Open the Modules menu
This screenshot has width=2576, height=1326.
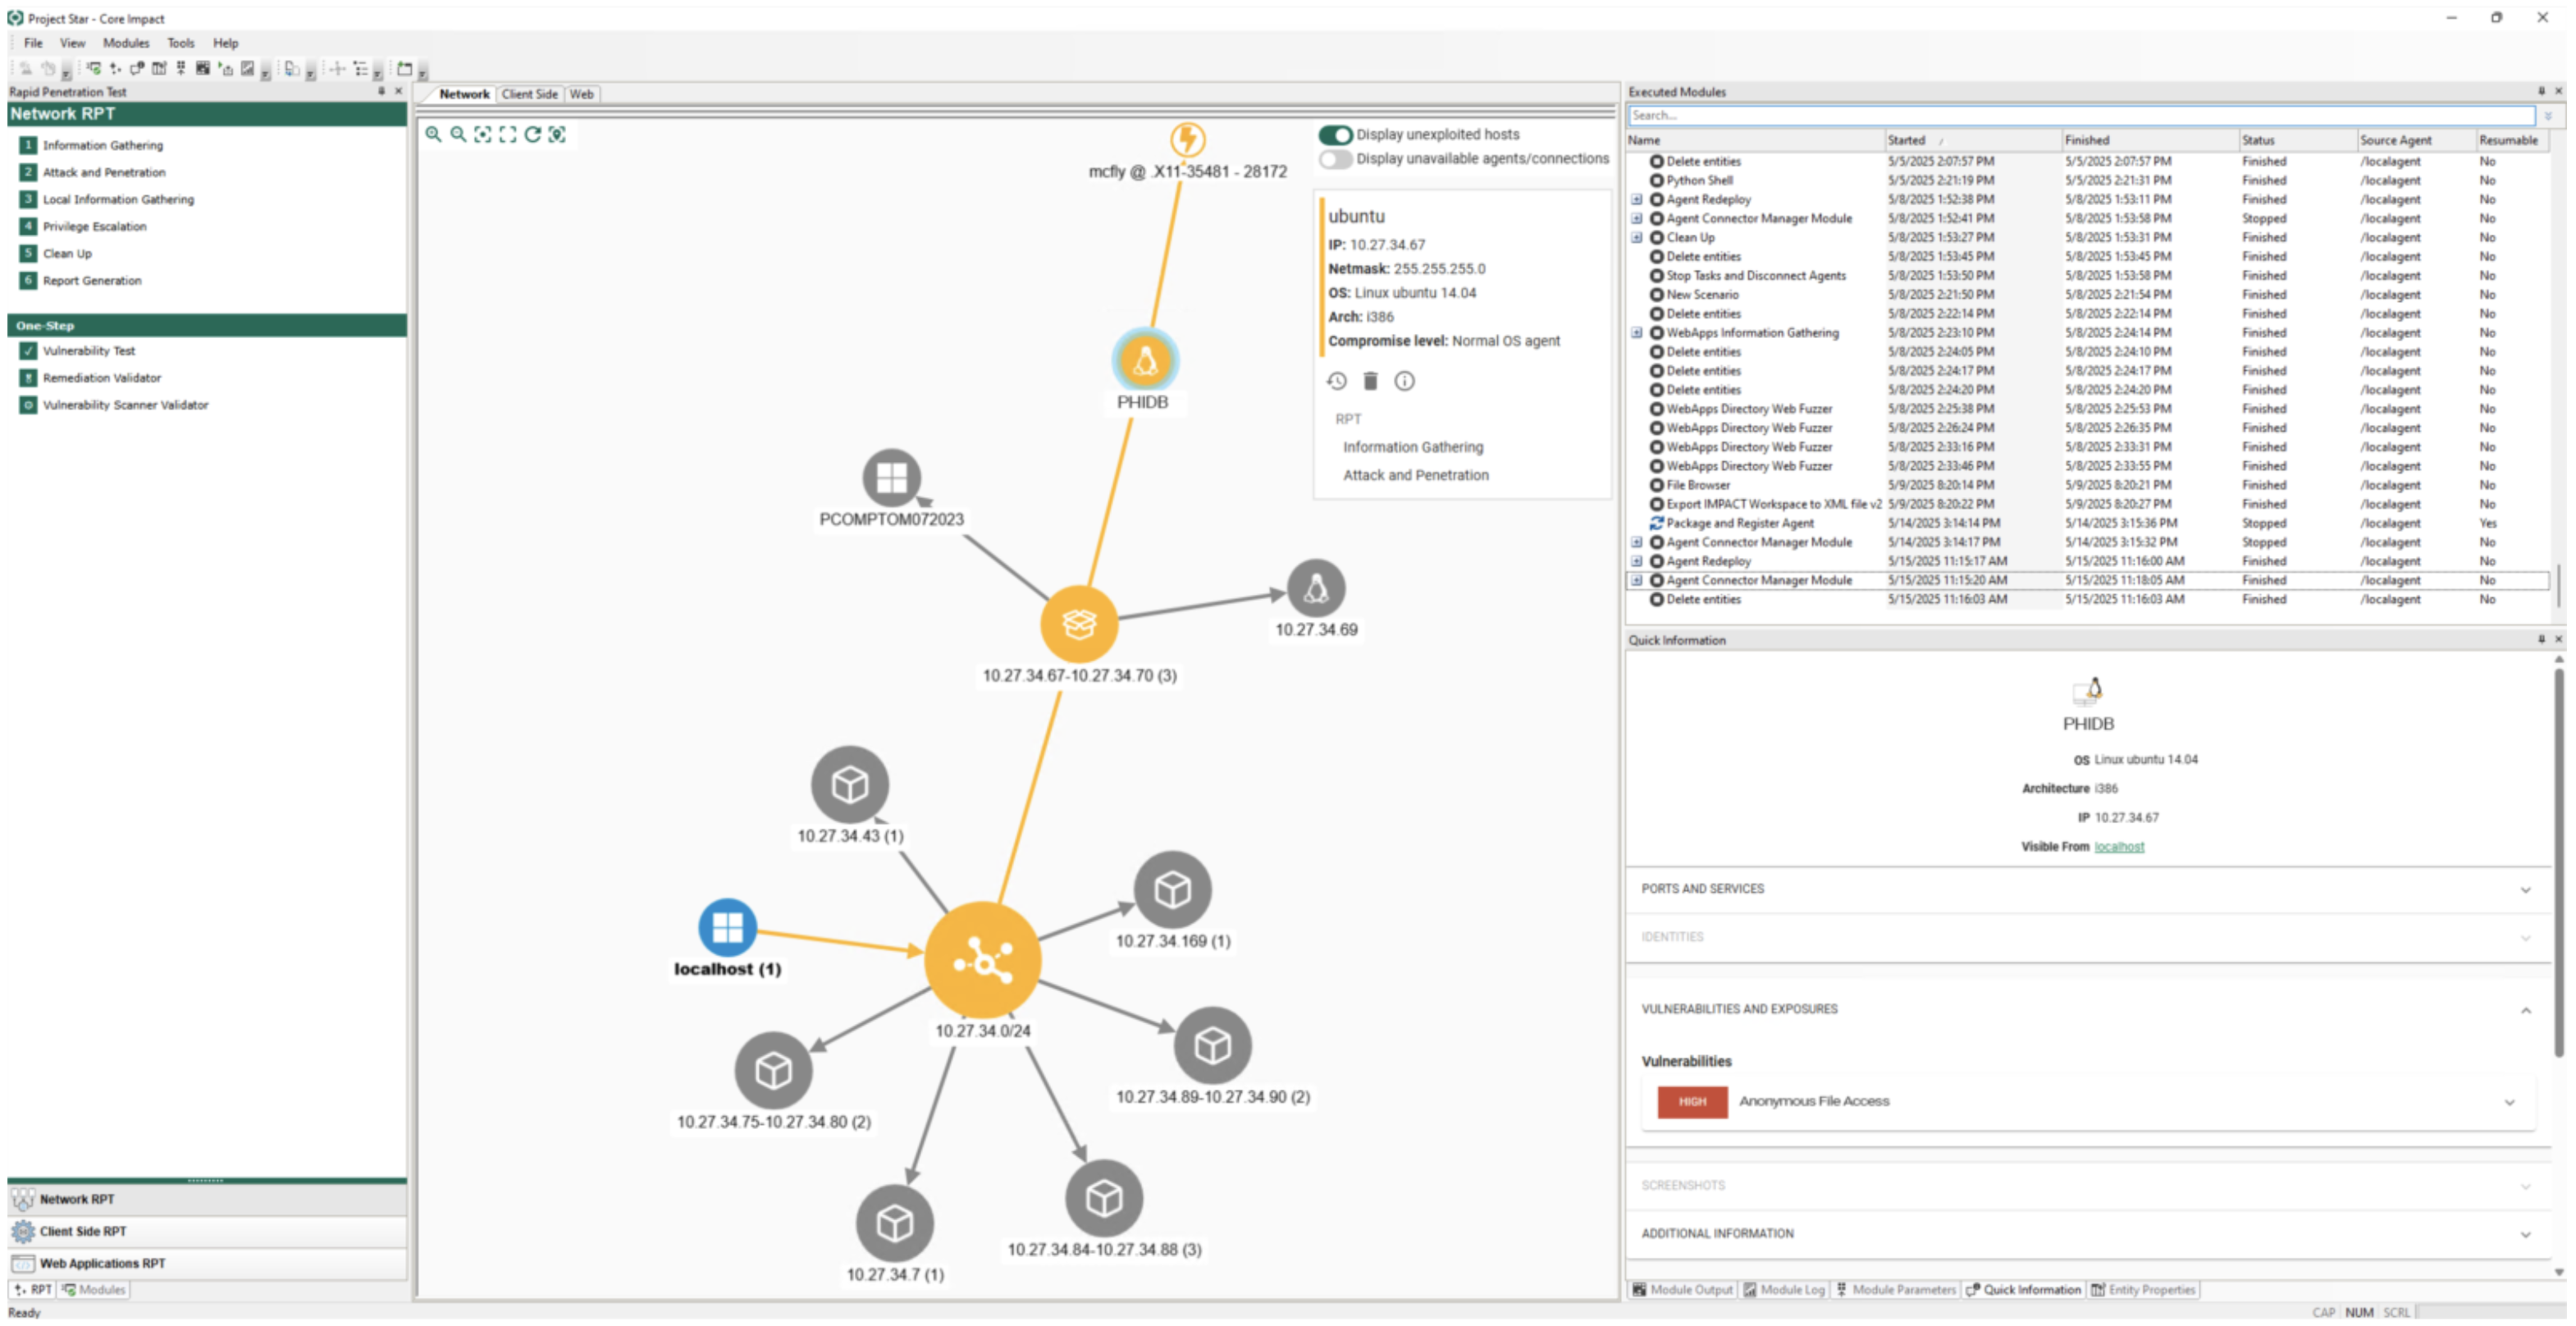(x=126, y=43)
